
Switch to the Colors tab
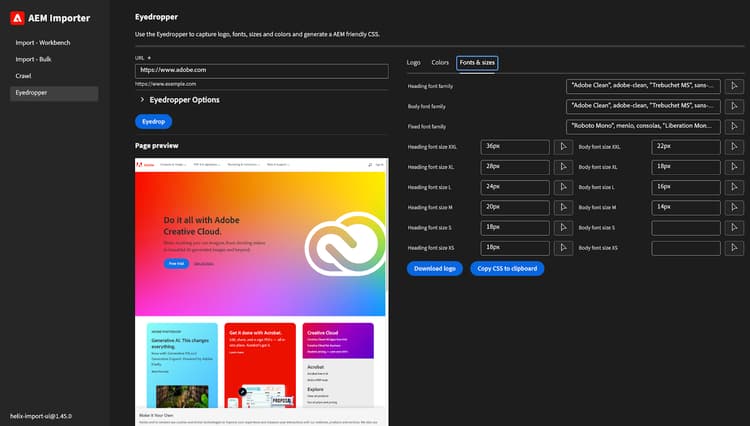click(x=440, y=63)
